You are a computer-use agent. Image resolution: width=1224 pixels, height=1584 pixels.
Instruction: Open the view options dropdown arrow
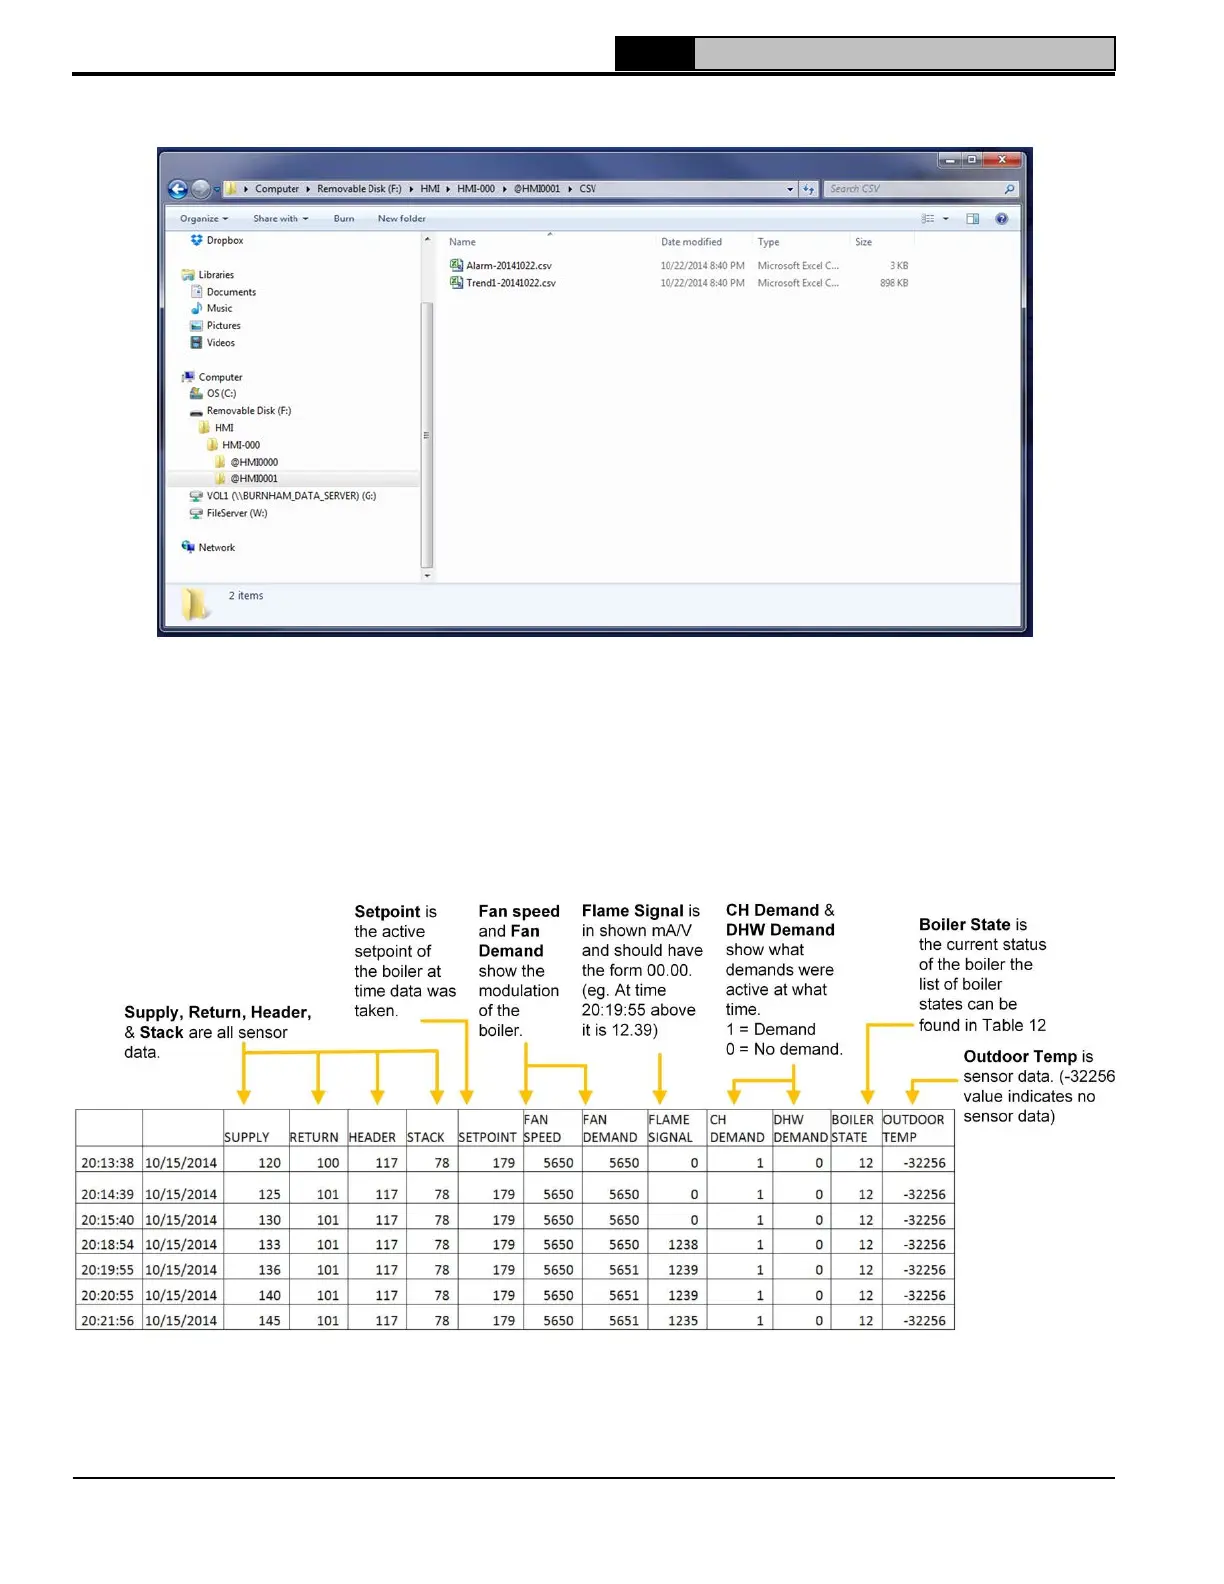946,219
